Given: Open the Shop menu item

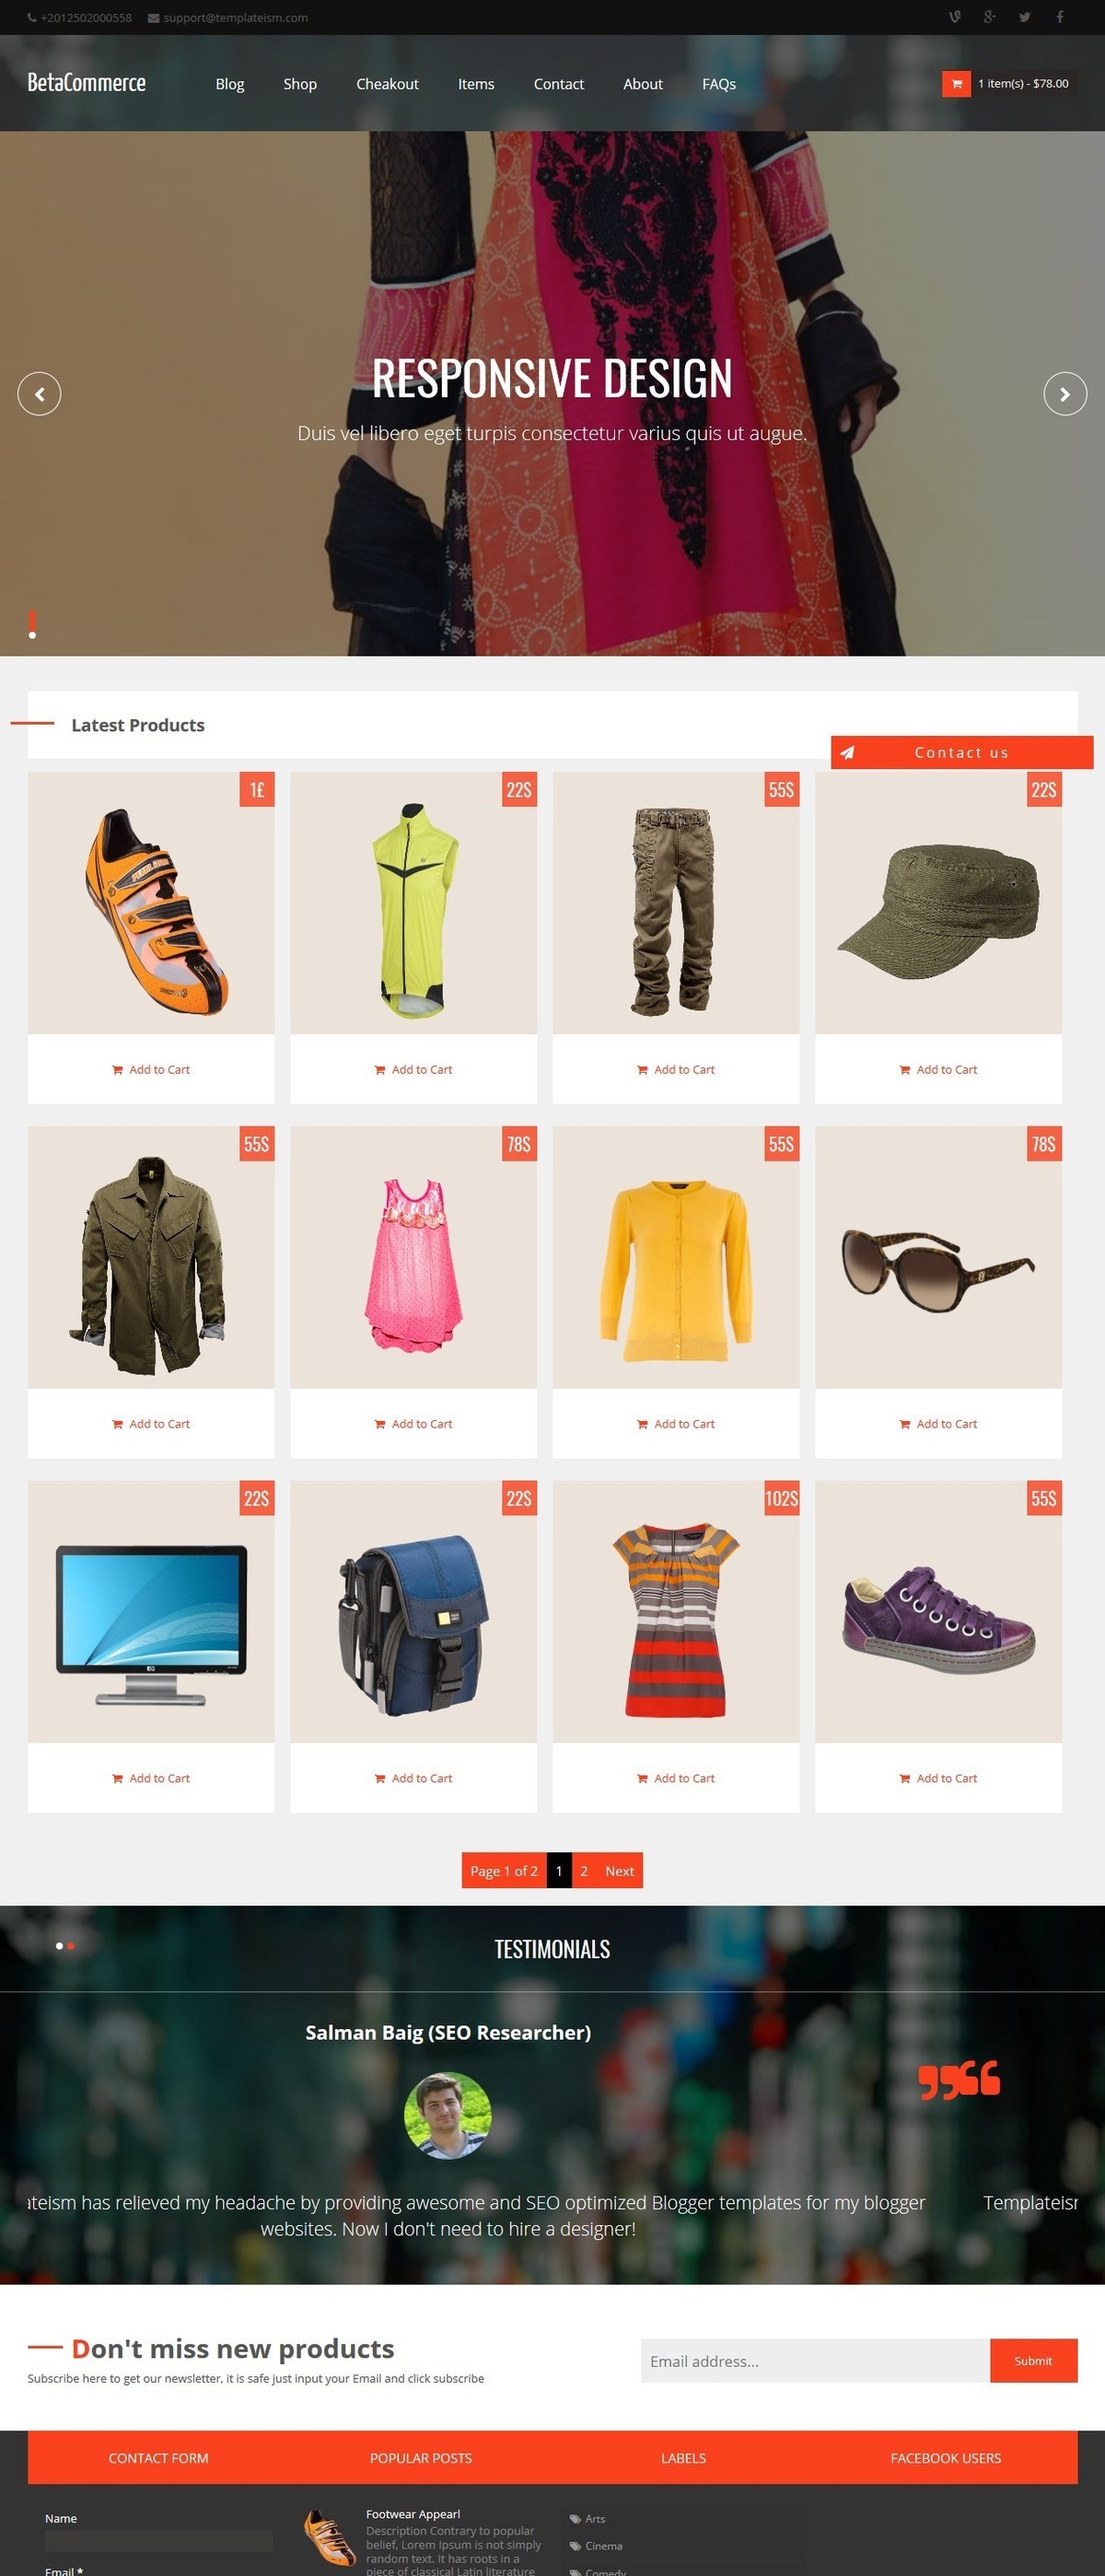Looking at the screenshot, I should pyautogui.click(x=300, y=84).
